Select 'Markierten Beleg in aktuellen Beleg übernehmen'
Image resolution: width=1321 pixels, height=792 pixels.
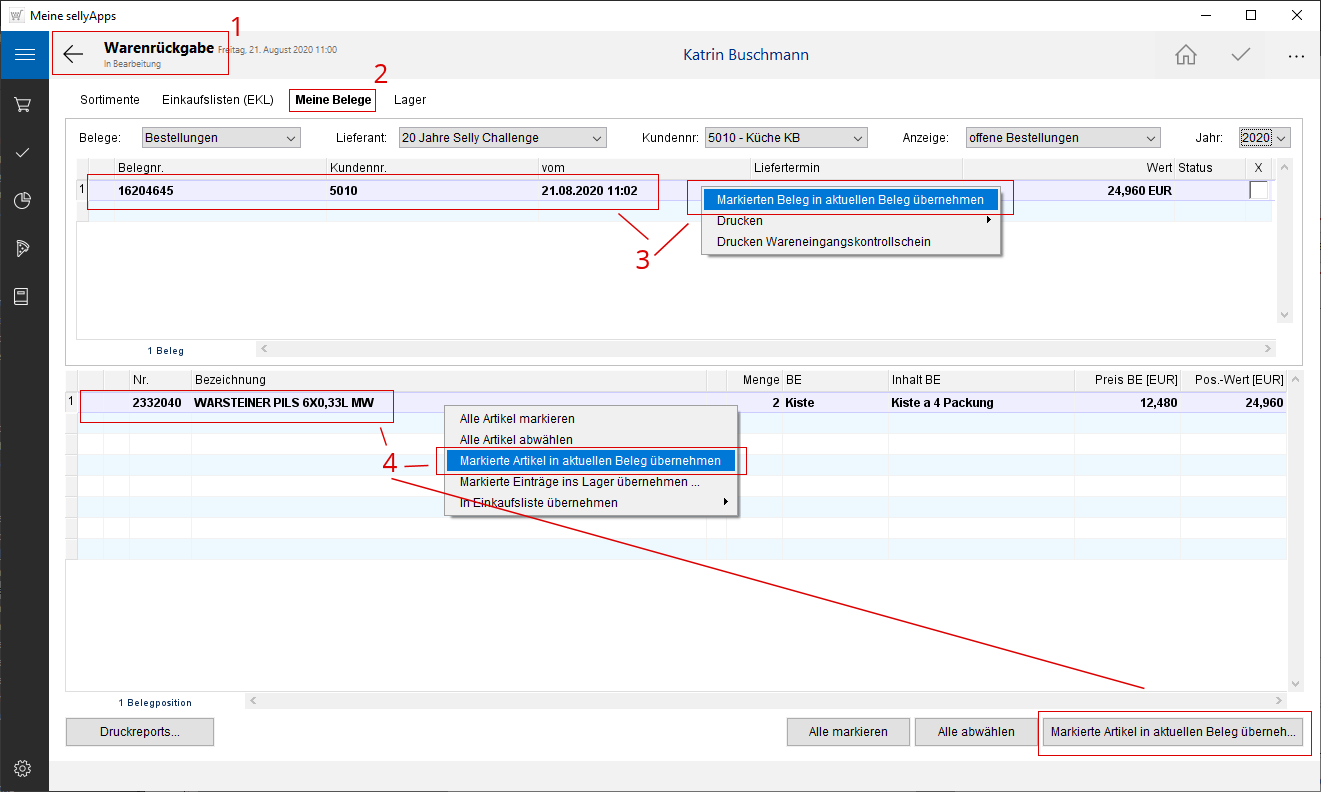pyautogui.click(x=849, y=200)
